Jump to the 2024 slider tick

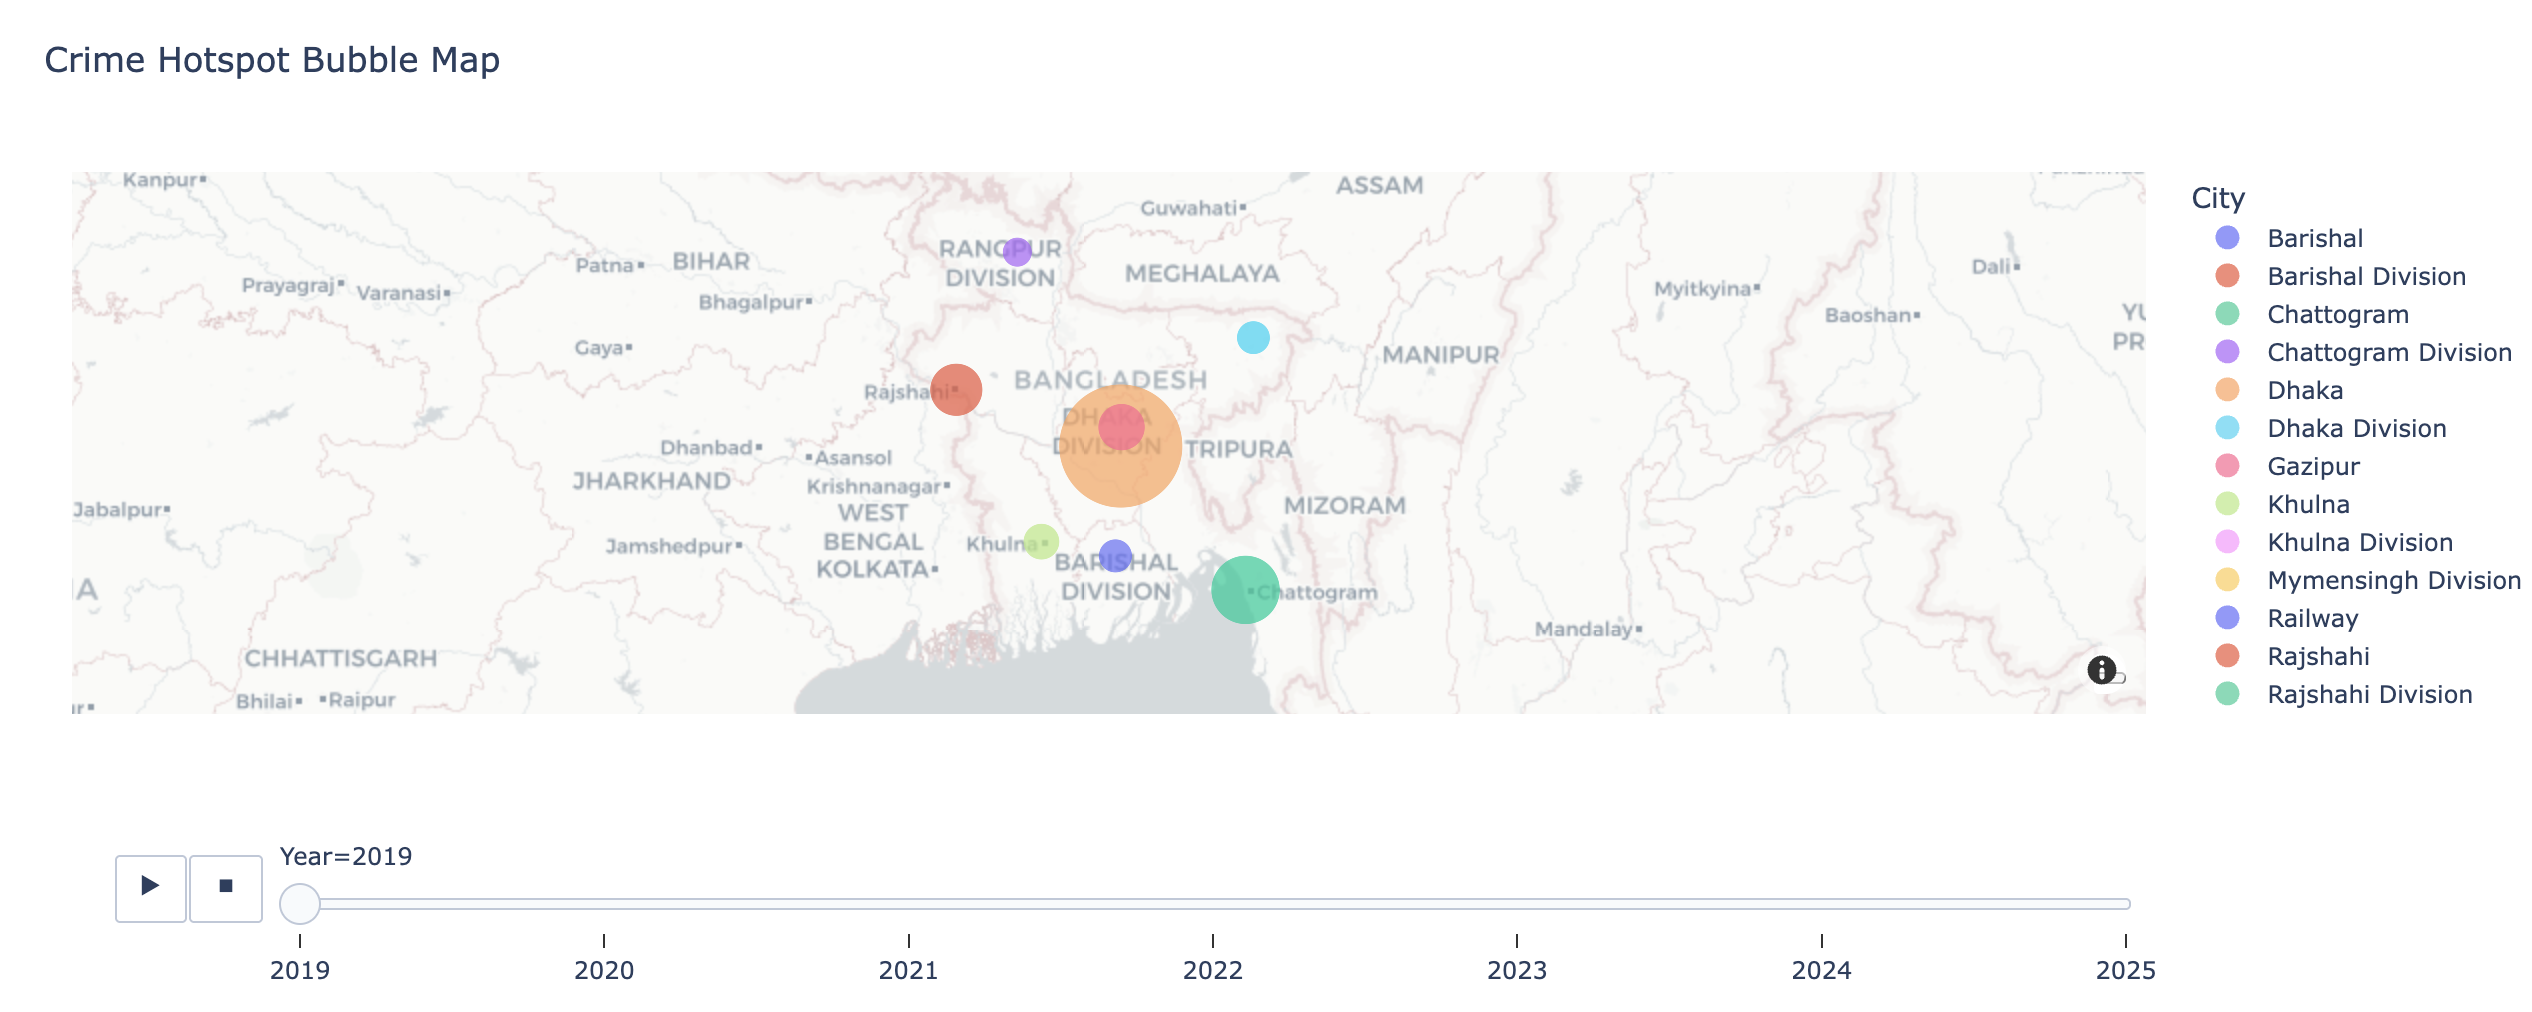click(x=1822, y=970)
